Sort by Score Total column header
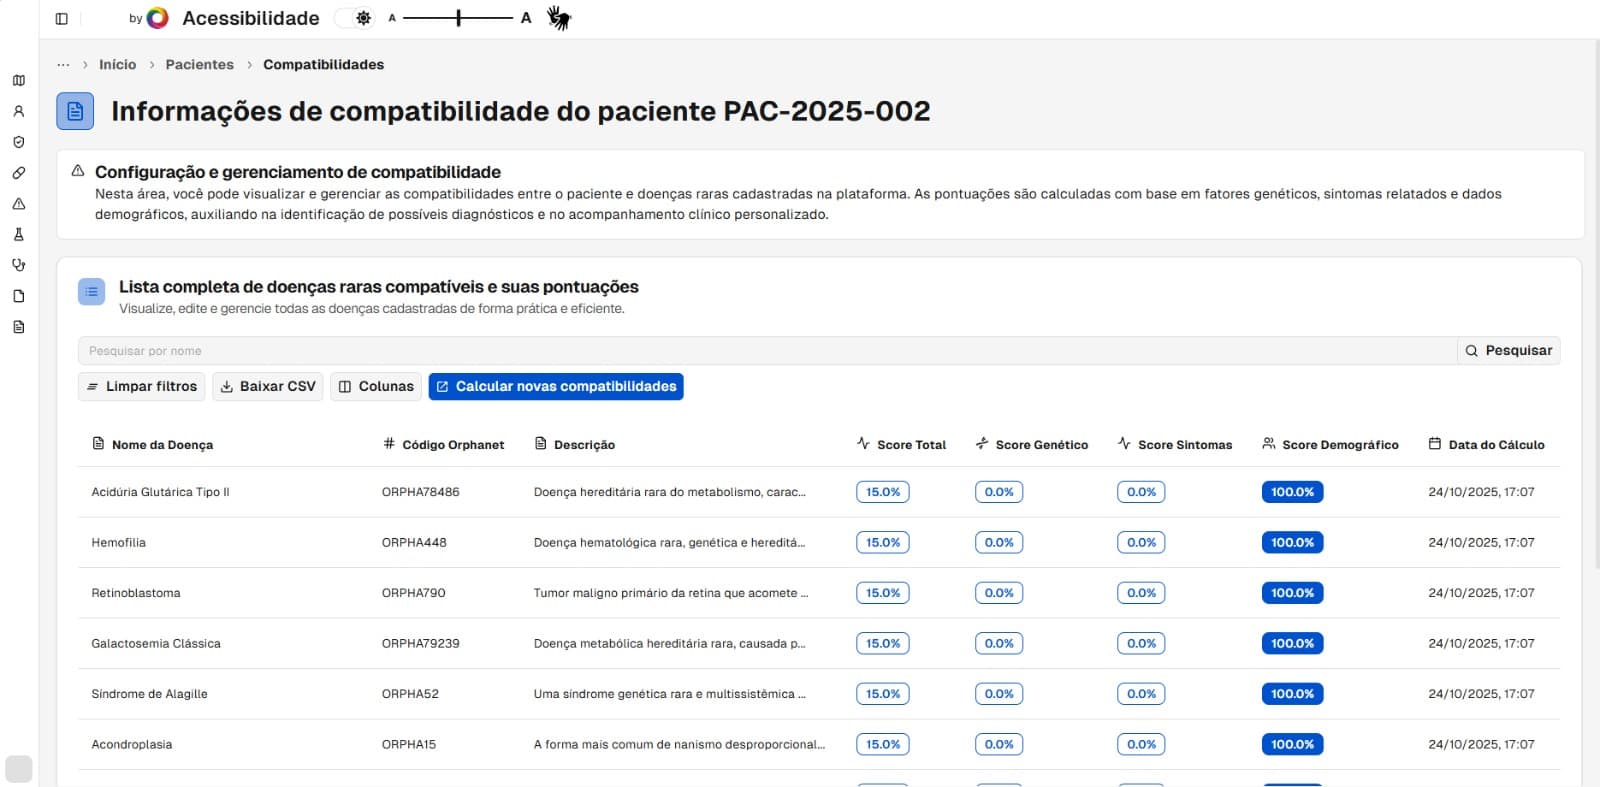The image size is (1600, 787). pos(902,445)
